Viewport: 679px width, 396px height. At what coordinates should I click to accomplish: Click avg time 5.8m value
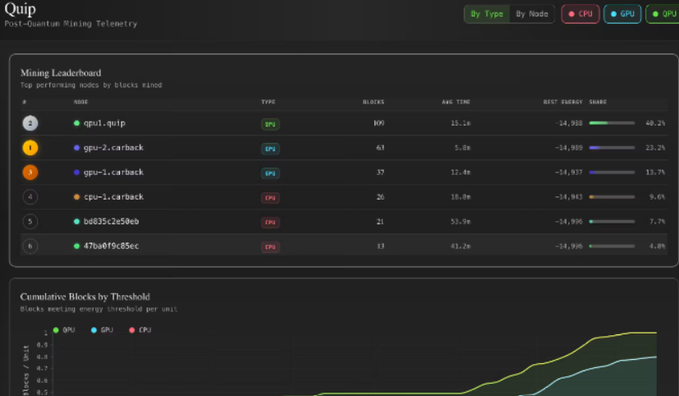pyautogui.click(x=462, y=148)
